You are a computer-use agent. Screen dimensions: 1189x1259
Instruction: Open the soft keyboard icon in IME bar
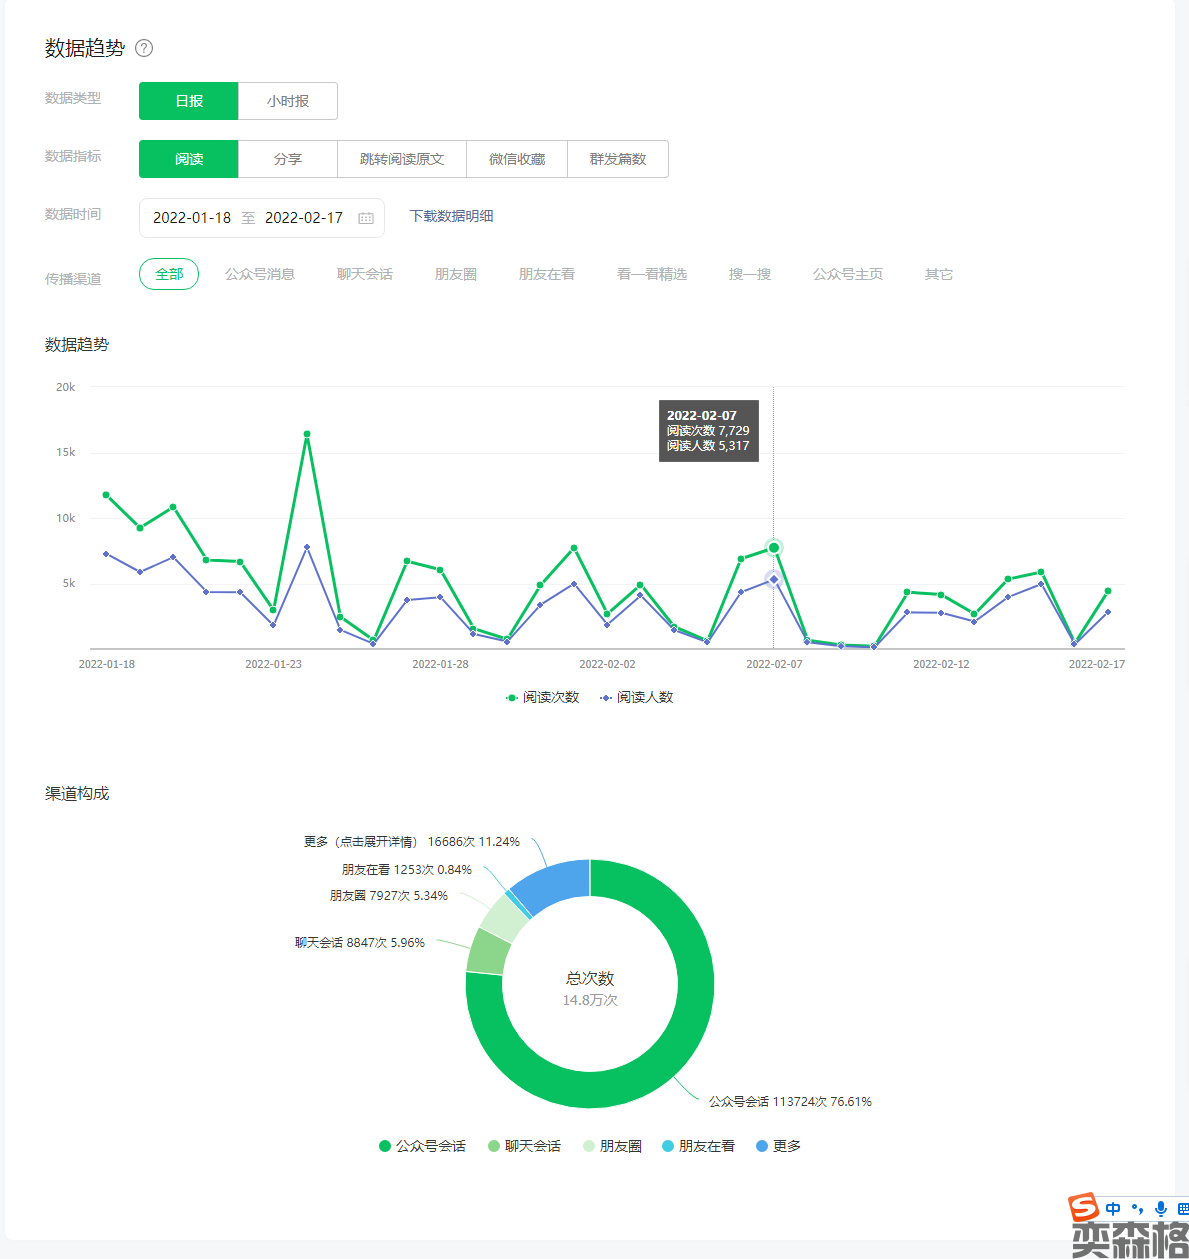1182,1209
